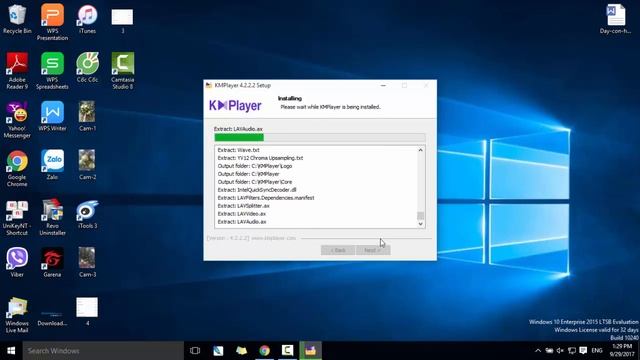Click the installation progress bar
This screenshot has height=360, width=640.
[x=320, y=138]
